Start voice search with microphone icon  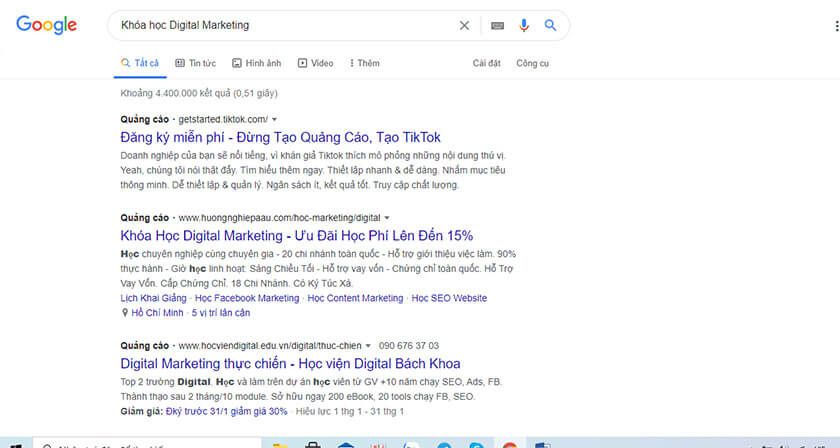click(x=524, y=25)
